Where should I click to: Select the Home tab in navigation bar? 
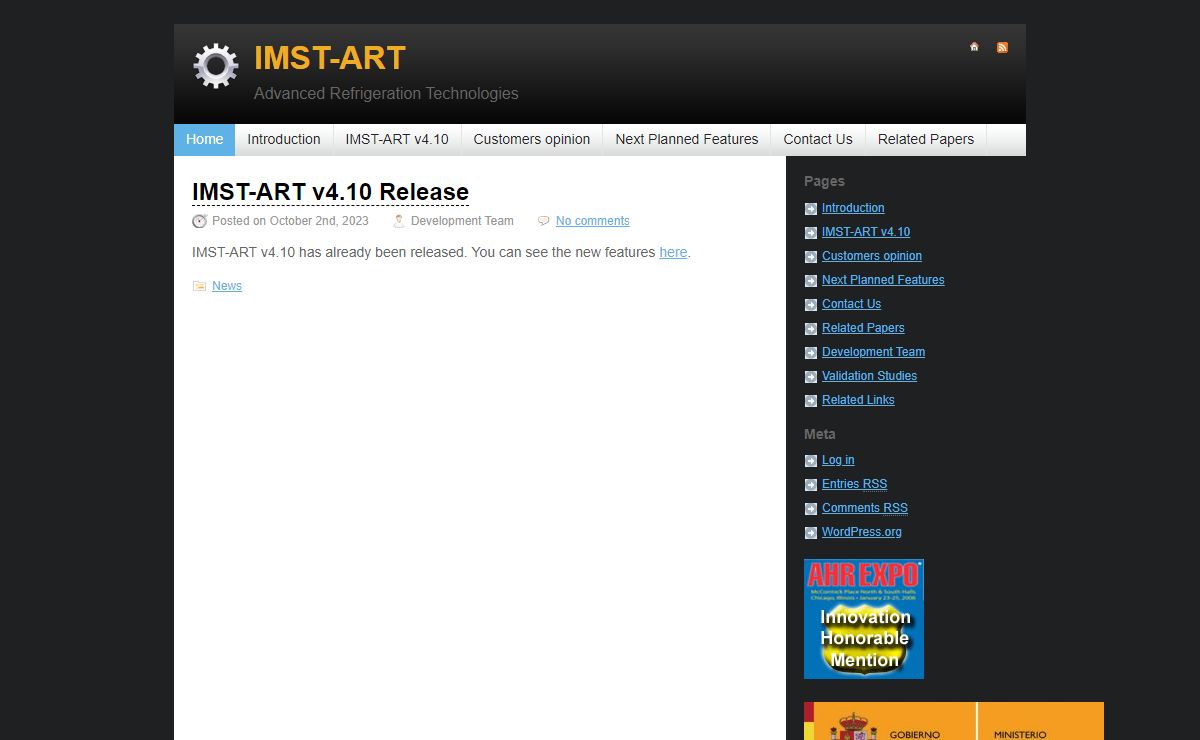[x=204, y=140]
